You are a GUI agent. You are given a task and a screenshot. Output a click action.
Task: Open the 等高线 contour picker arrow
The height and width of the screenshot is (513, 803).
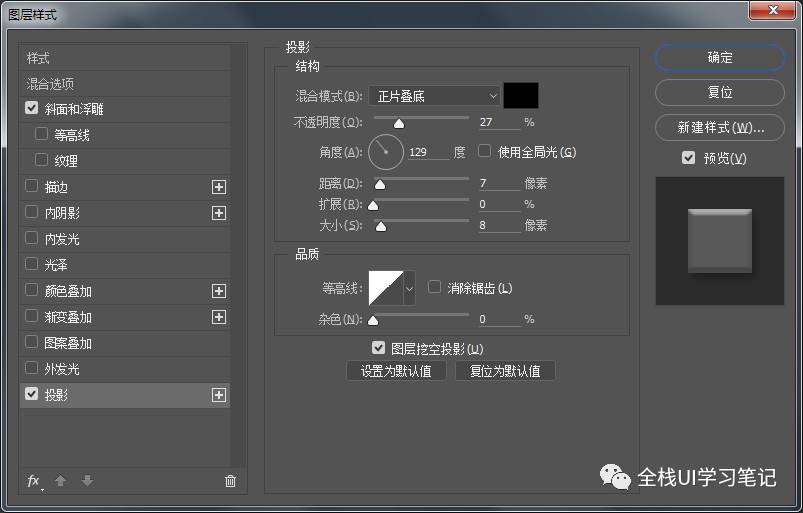[409, 288]
